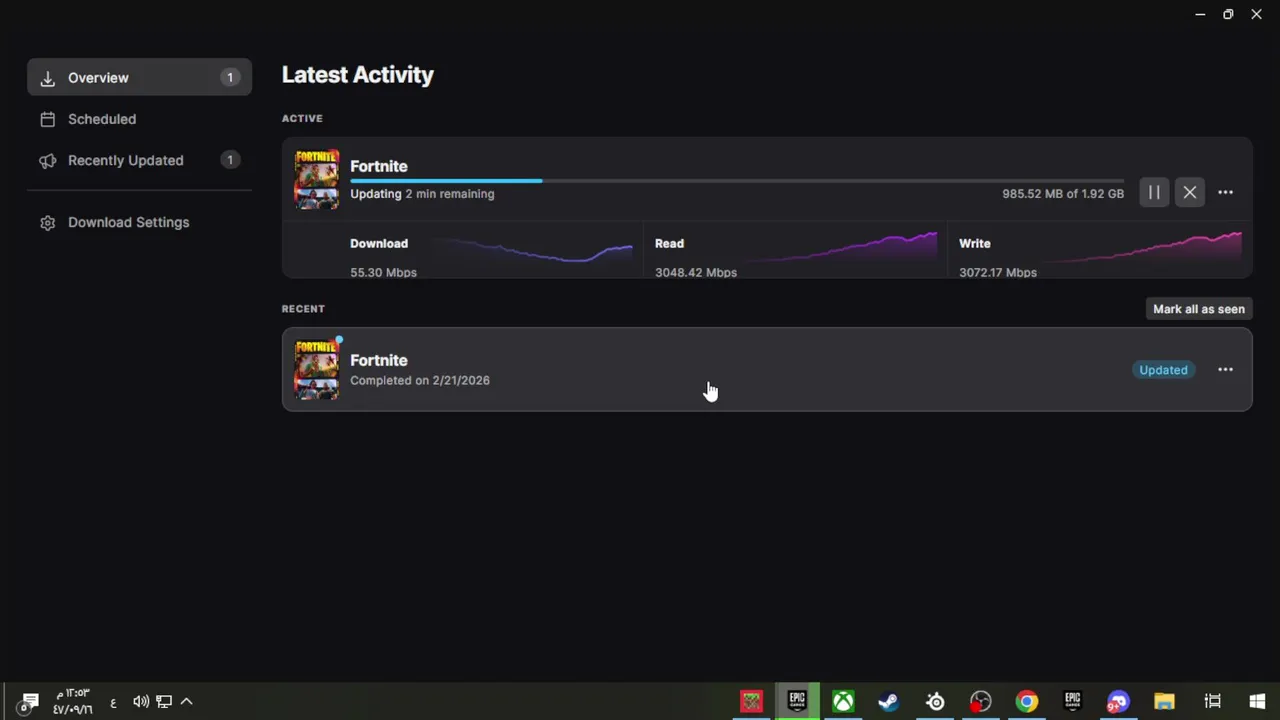Click the network tray icon

pyautogui.click(x=164, y=702)
